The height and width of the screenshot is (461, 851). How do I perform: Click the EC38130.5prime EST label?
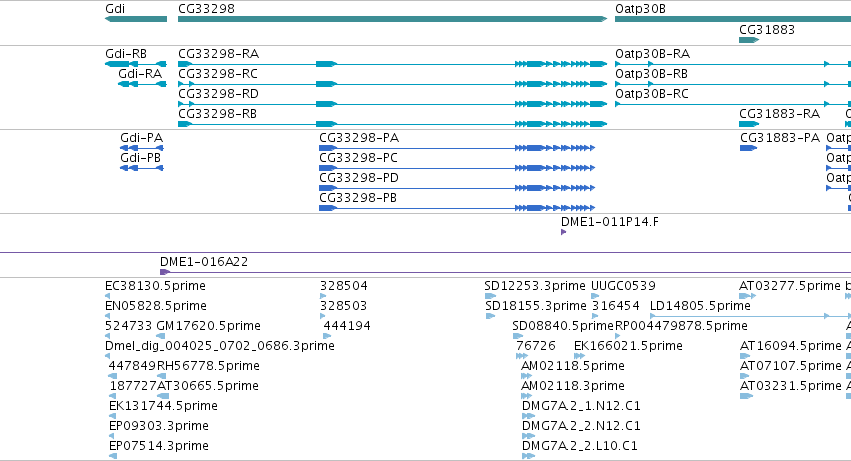pyautogui.click(x=155, y=286)
